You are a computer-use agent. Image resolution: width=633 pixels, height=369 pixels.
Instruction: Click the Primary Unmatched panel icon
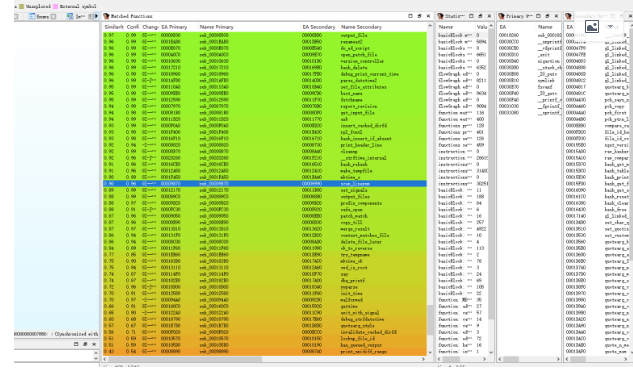click(501, 16)
